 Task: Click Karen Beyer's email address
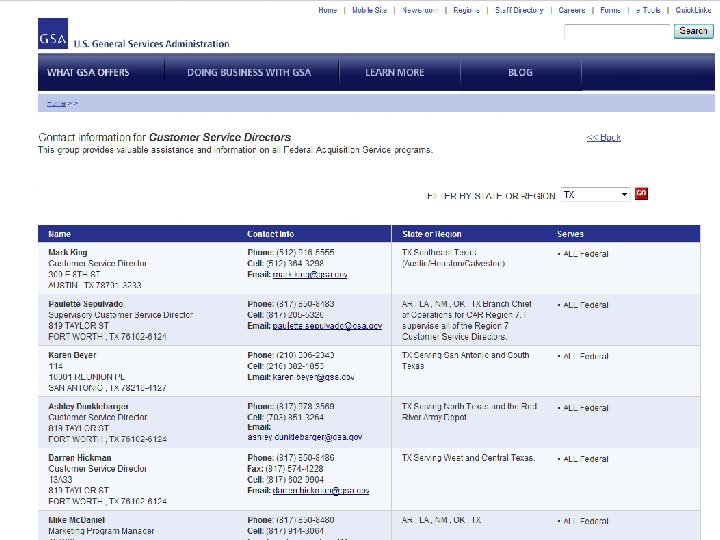click(x=313, y=377)
